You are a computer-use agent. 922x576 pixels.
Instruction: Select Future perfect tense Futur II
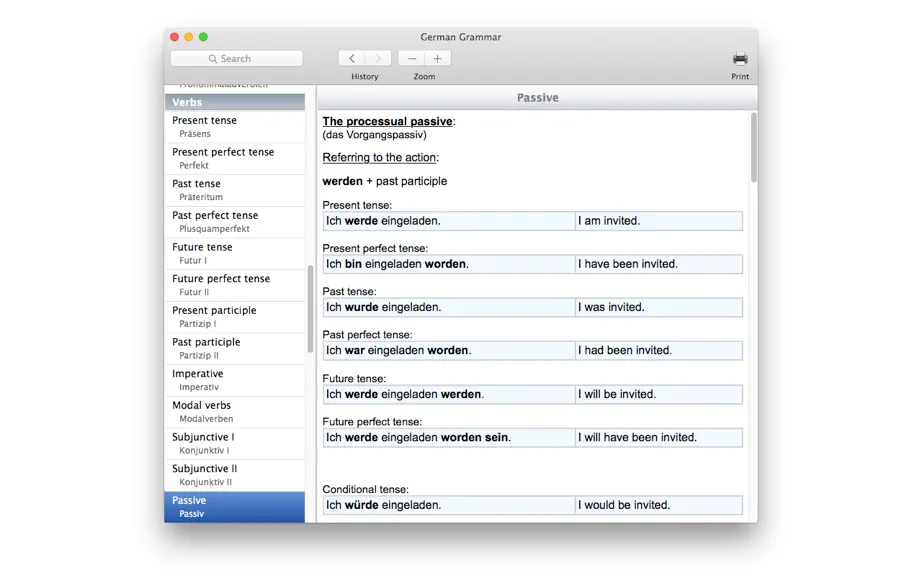[x=235, y=285]
